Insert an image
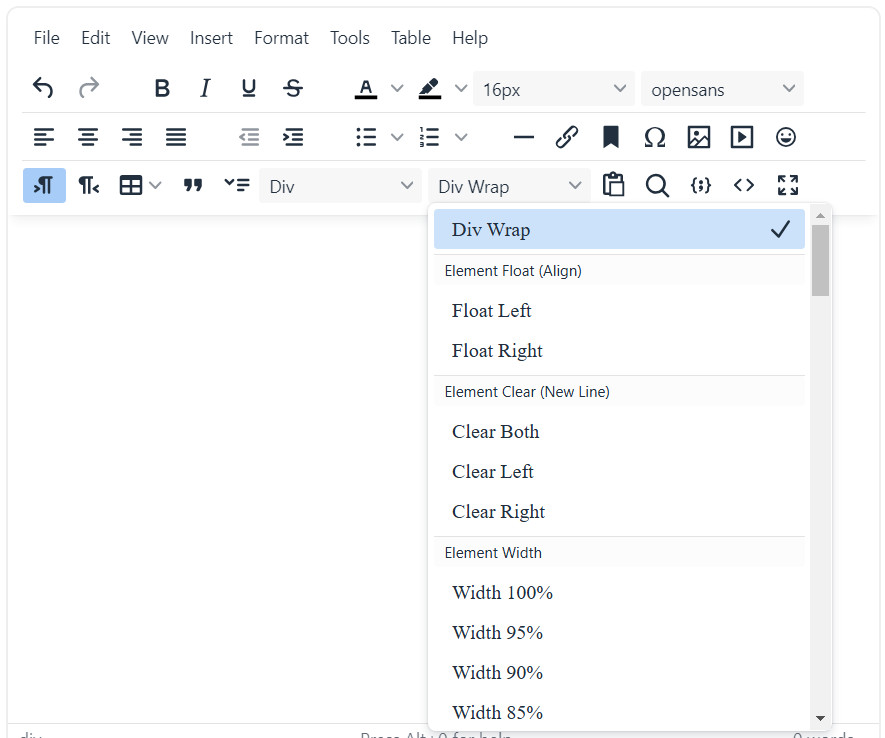 coord(699,137)
